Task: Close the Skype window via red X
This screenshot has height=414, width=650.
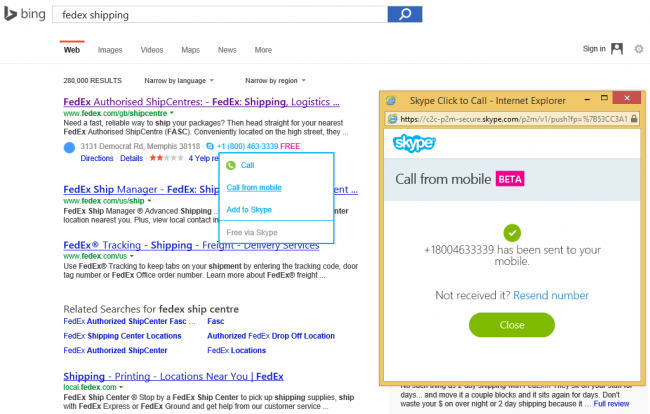Action: [627, 98]
